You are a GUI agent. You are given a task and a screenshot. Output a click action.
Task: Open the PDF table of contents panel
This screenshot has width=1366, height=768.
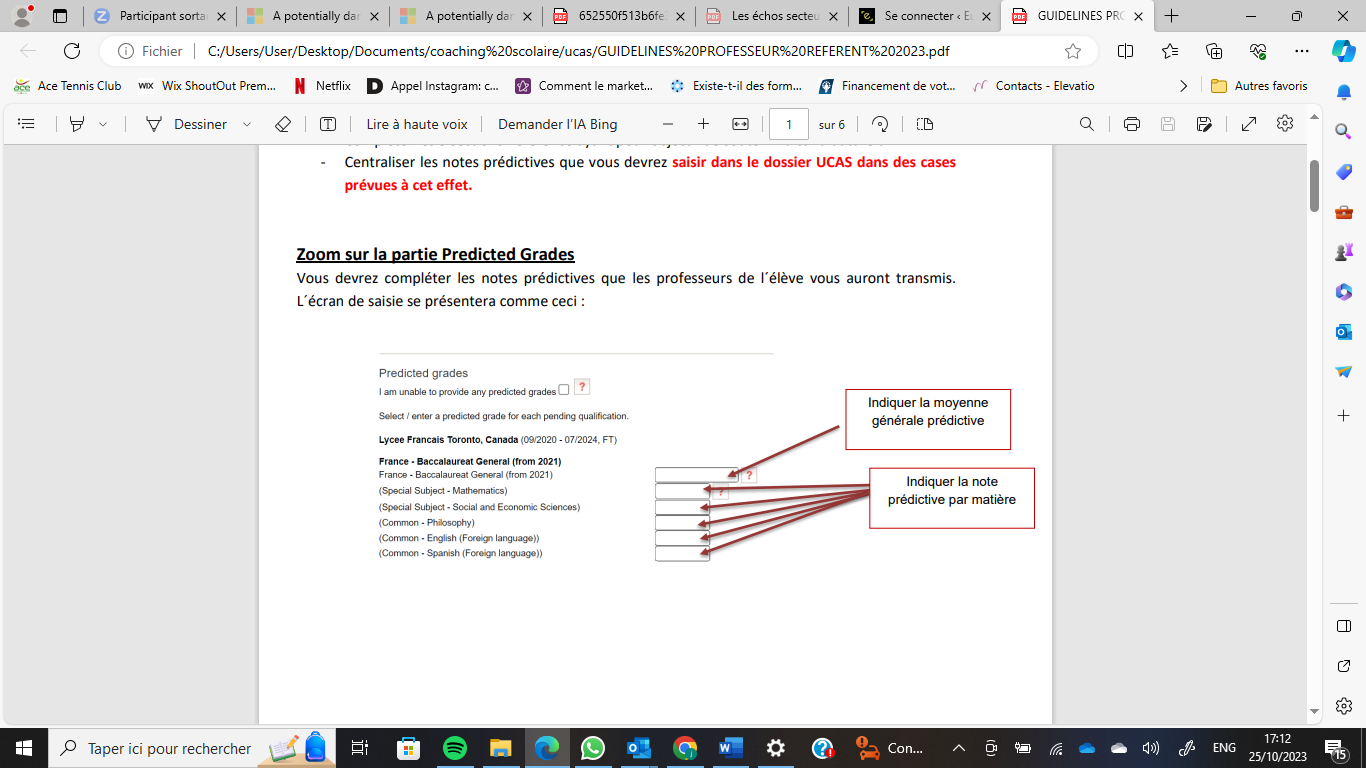[27, 124]
